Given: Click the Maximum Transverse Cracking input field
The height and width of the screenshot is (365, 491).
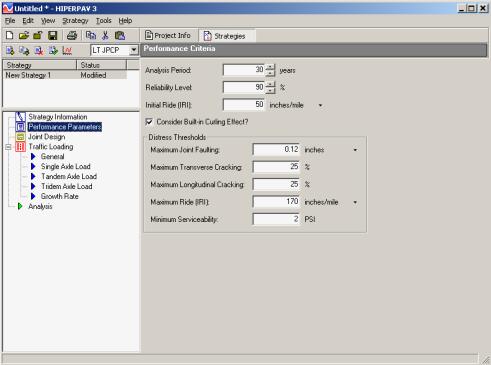Looking at the screenshot, I should click(x=276, y=167).
